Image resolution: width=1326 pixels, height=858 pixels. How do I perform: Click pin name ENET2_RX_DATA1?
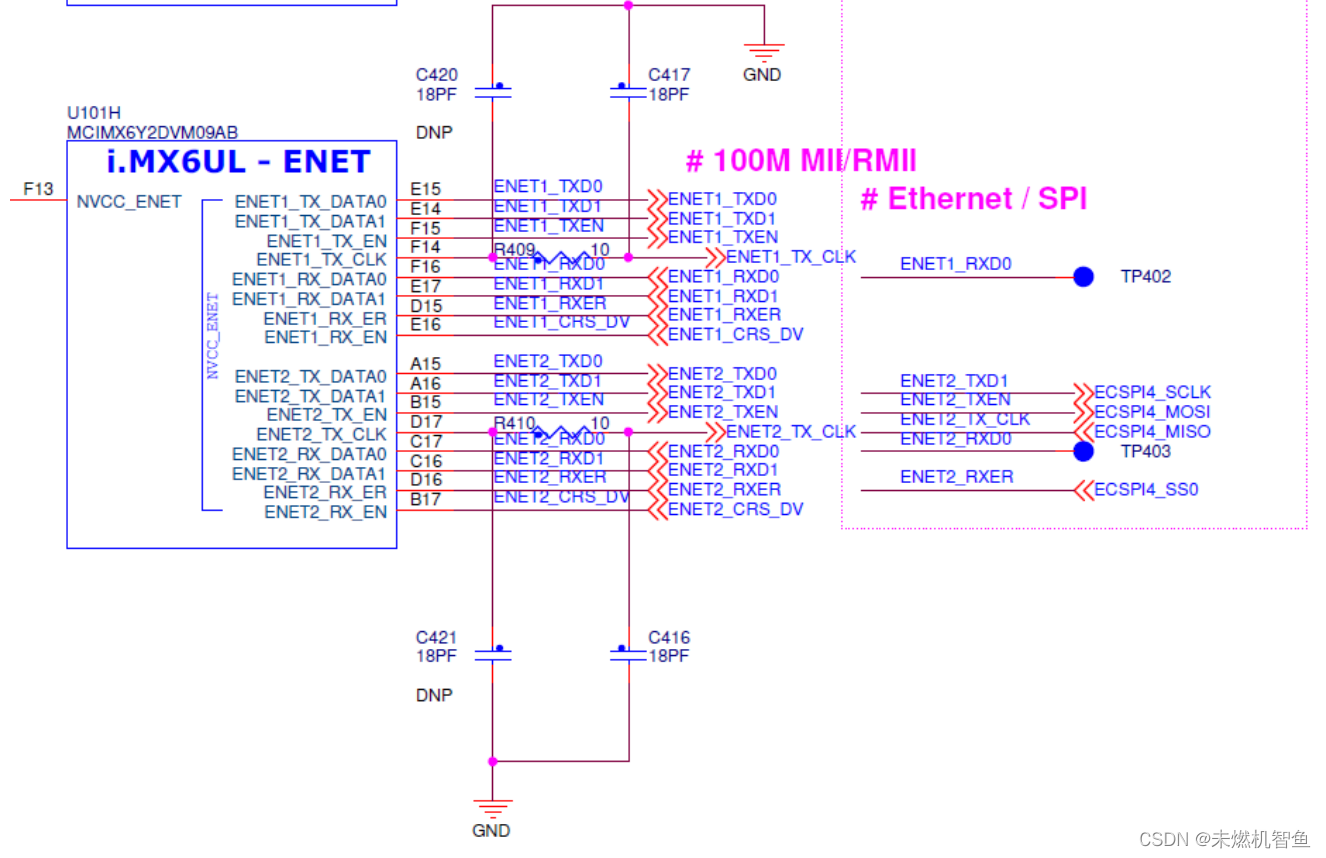pos(310,474)
